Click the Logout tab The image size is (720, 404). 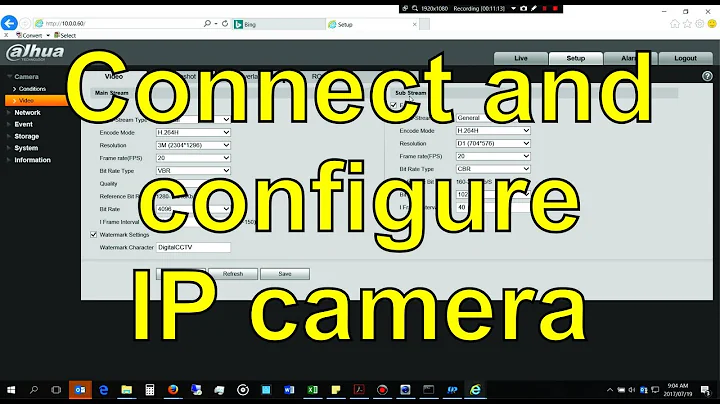tap(686, 58)
